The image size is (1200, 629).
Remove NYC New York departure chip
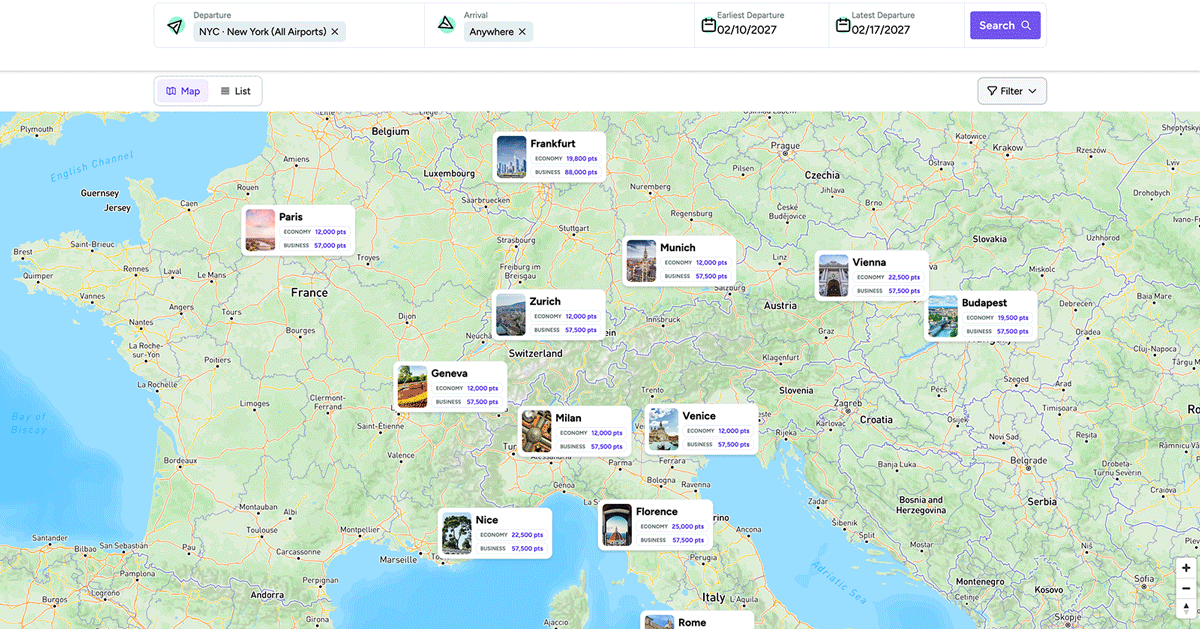tap(335, 32)
